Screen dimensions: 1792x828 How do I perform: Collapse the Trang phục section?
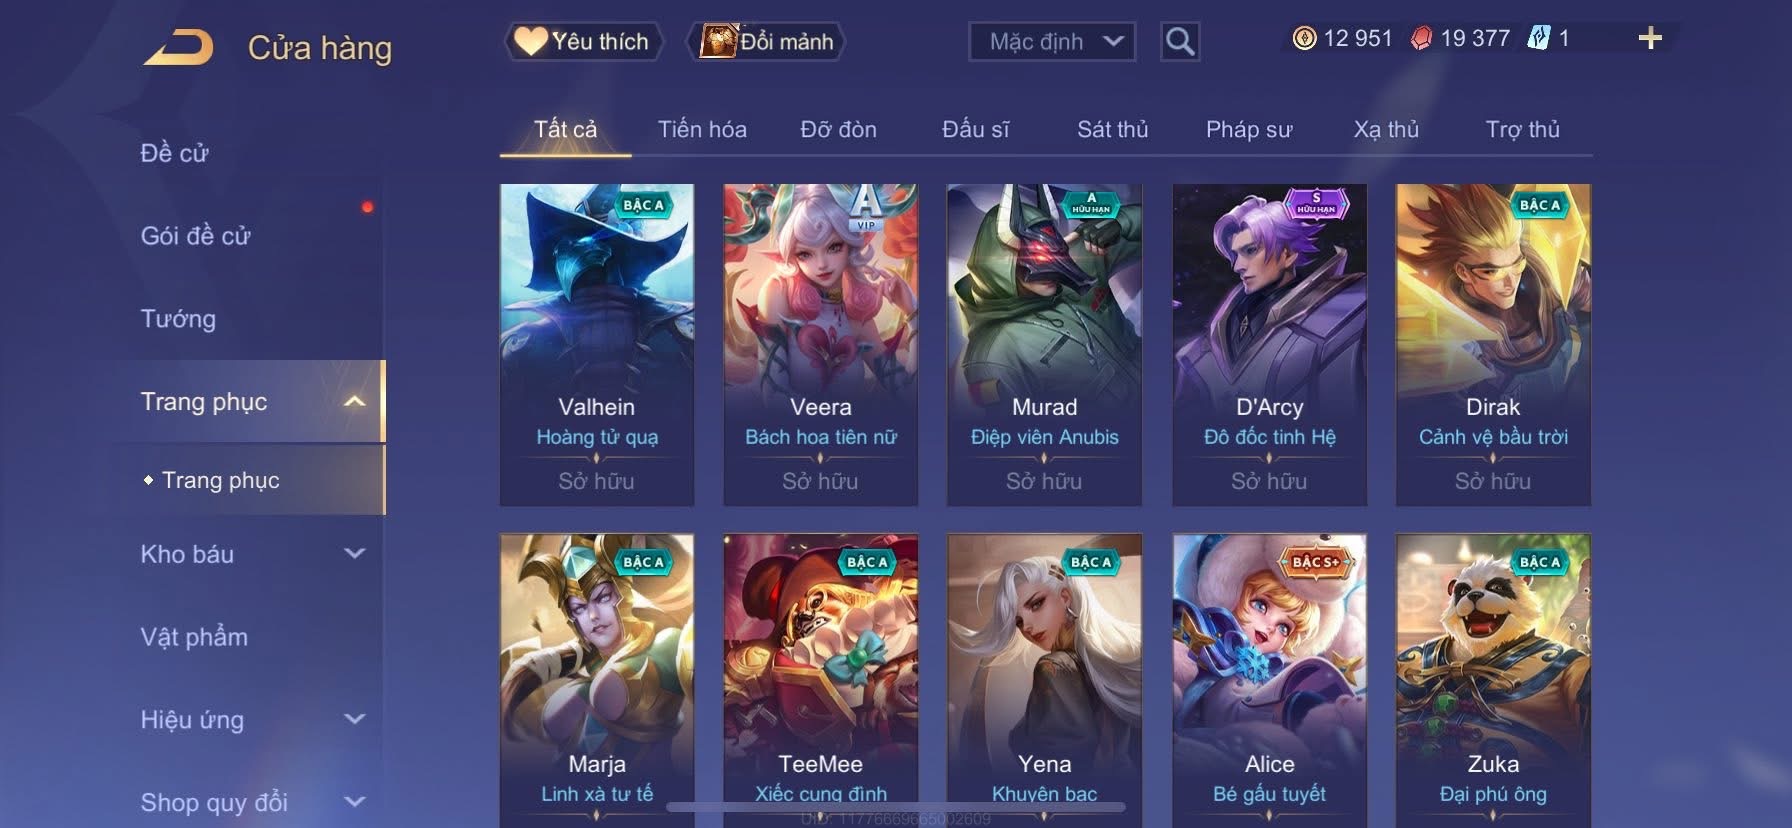point(354,402)
